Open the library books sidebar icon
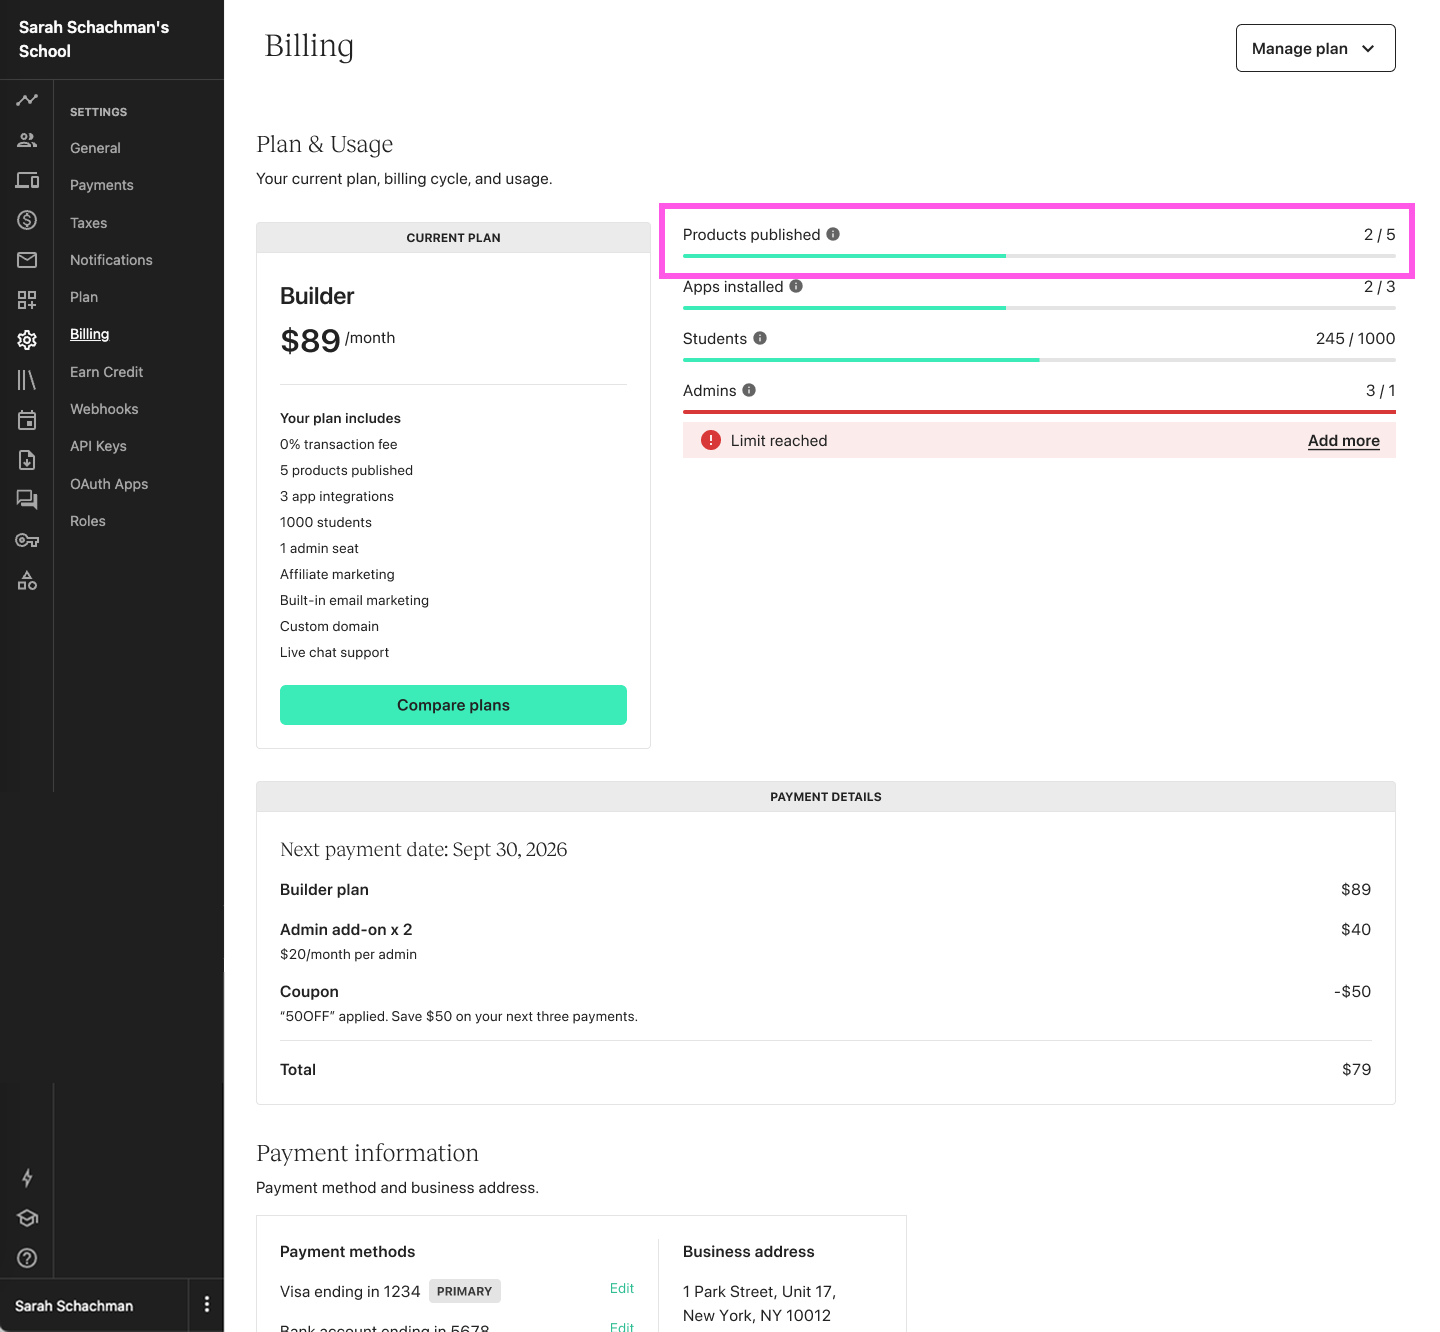 point(27,380)
